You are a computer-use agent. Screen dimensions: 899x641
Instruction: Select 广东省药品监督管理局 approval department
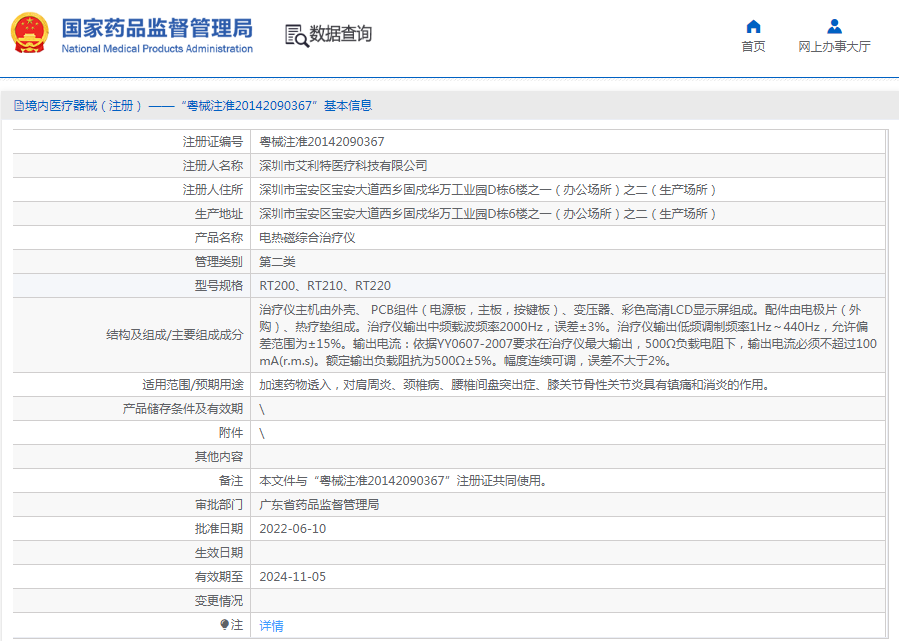pyautogui.click(x=319, y=505)
